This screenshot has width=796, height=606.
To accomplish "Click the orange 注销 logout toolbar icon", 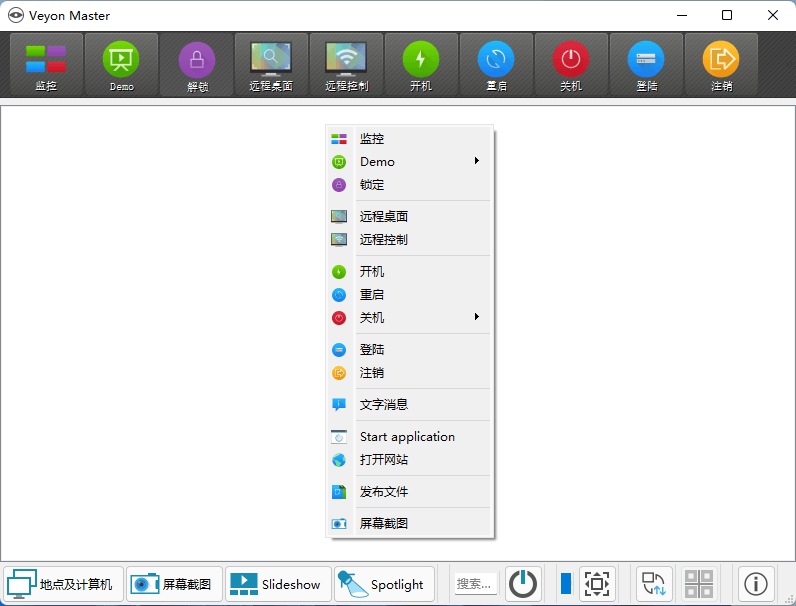I will [x=721, y=66].
